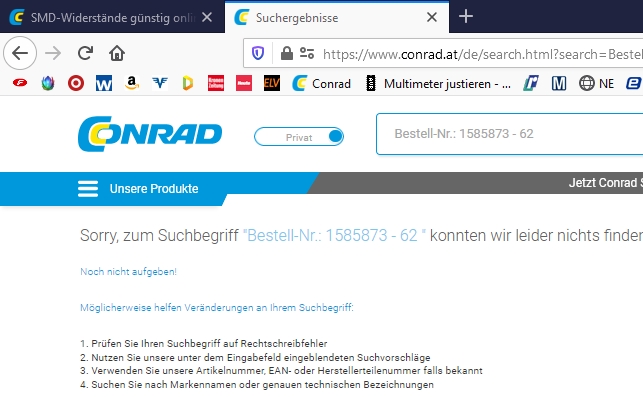Open the blue e bookmark at the bar's edge

point(634,83)
